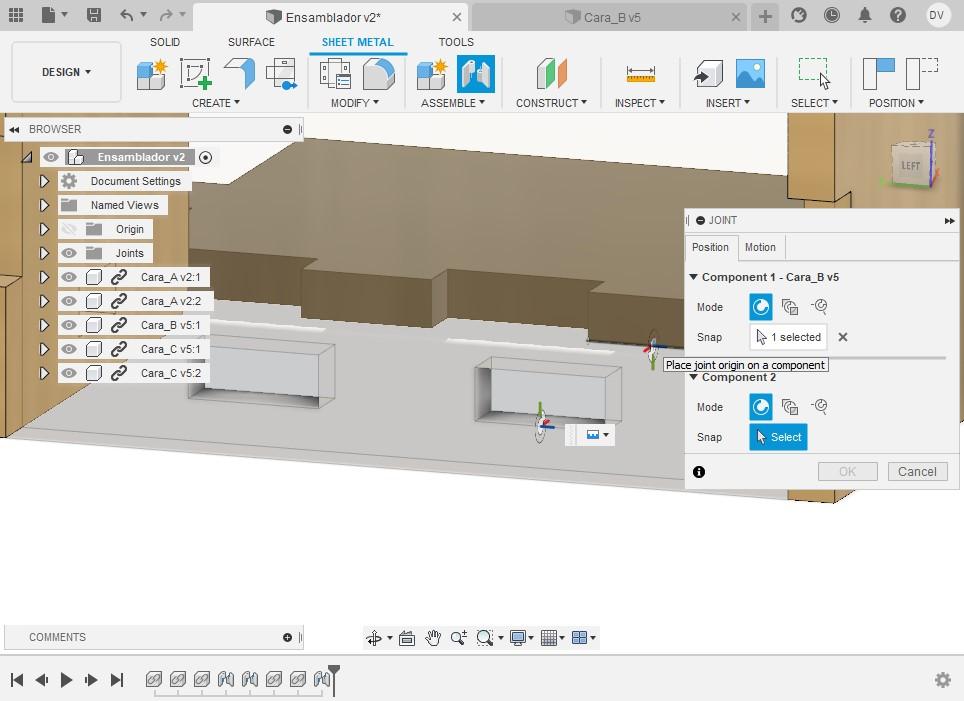Open the Motion tab in Joint dialog

[760, 247]
